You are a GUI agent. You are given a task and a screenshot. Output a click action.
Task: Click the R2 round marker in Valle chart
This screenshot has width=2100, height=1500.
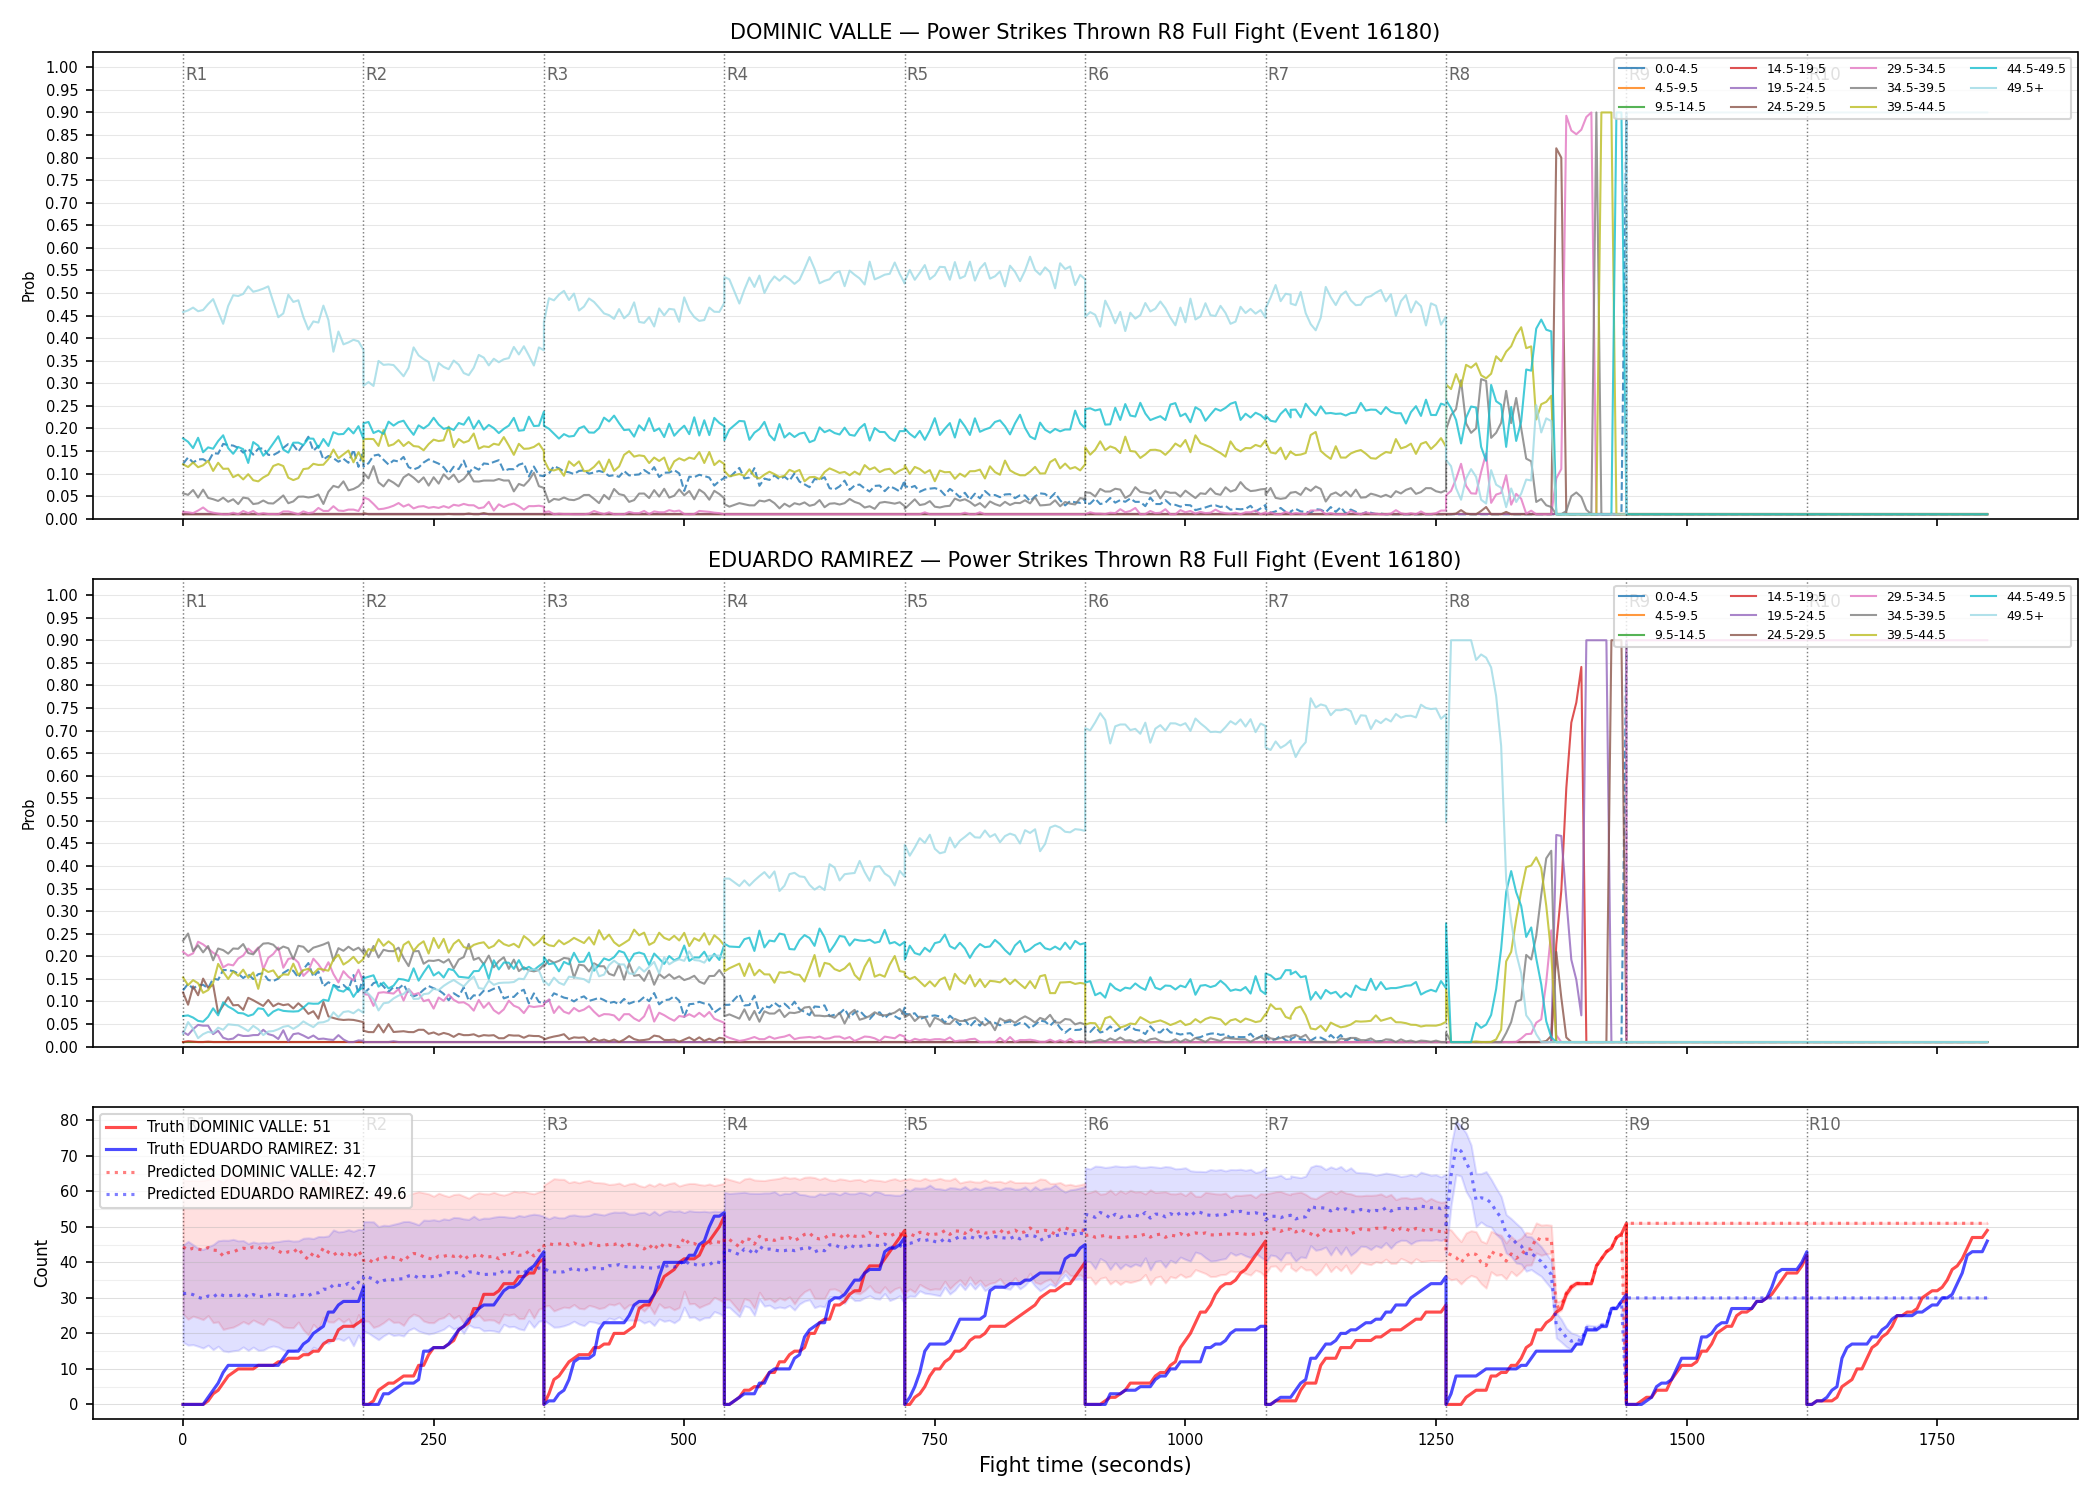(376, 74)
